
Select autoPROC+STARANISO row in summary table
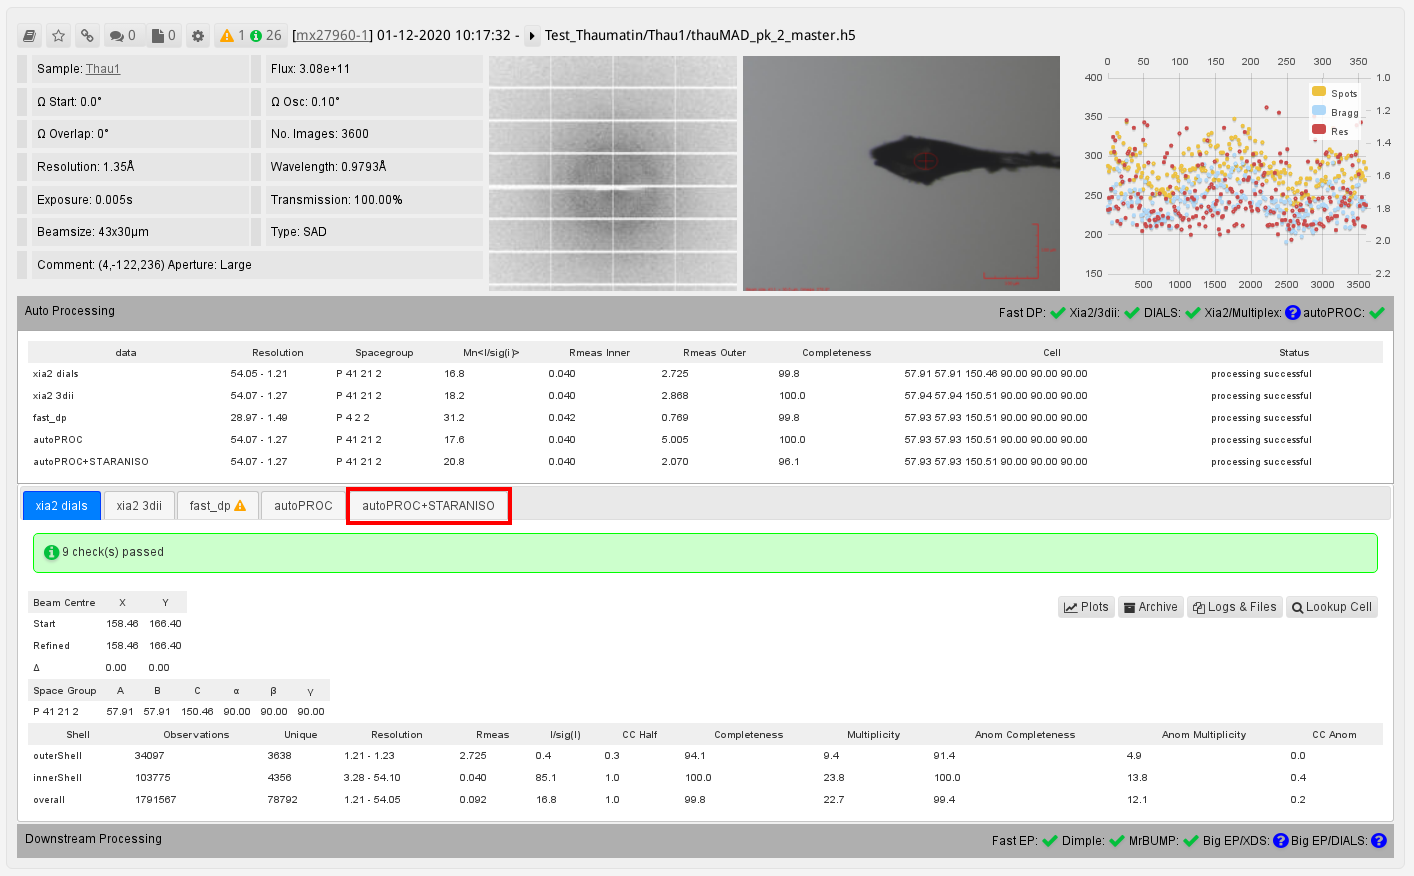(705, 462)
